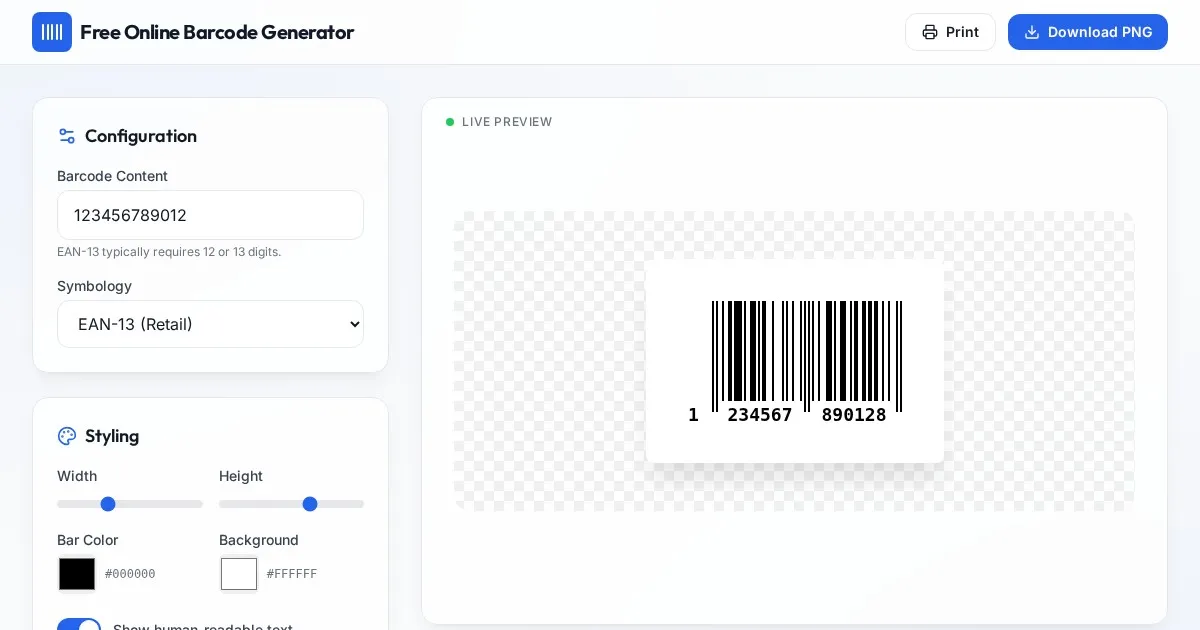The width and height of the screenshot is (1200, 630).
Task: Toggle the show human-readable text switch
Action: [79, 626]
